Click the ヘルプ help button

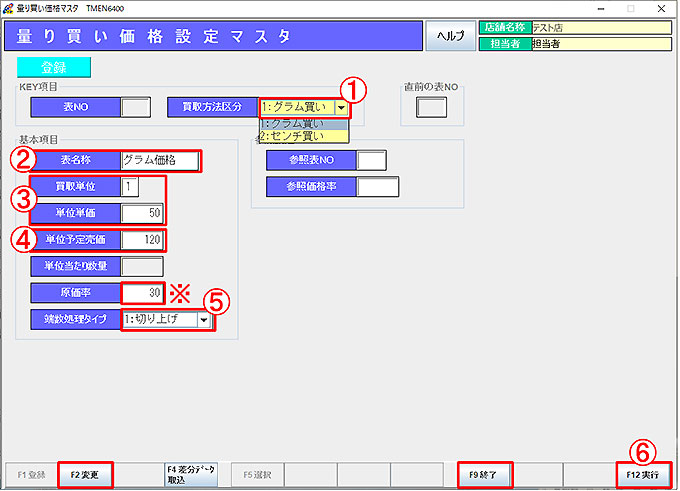[x=451, y=36]
